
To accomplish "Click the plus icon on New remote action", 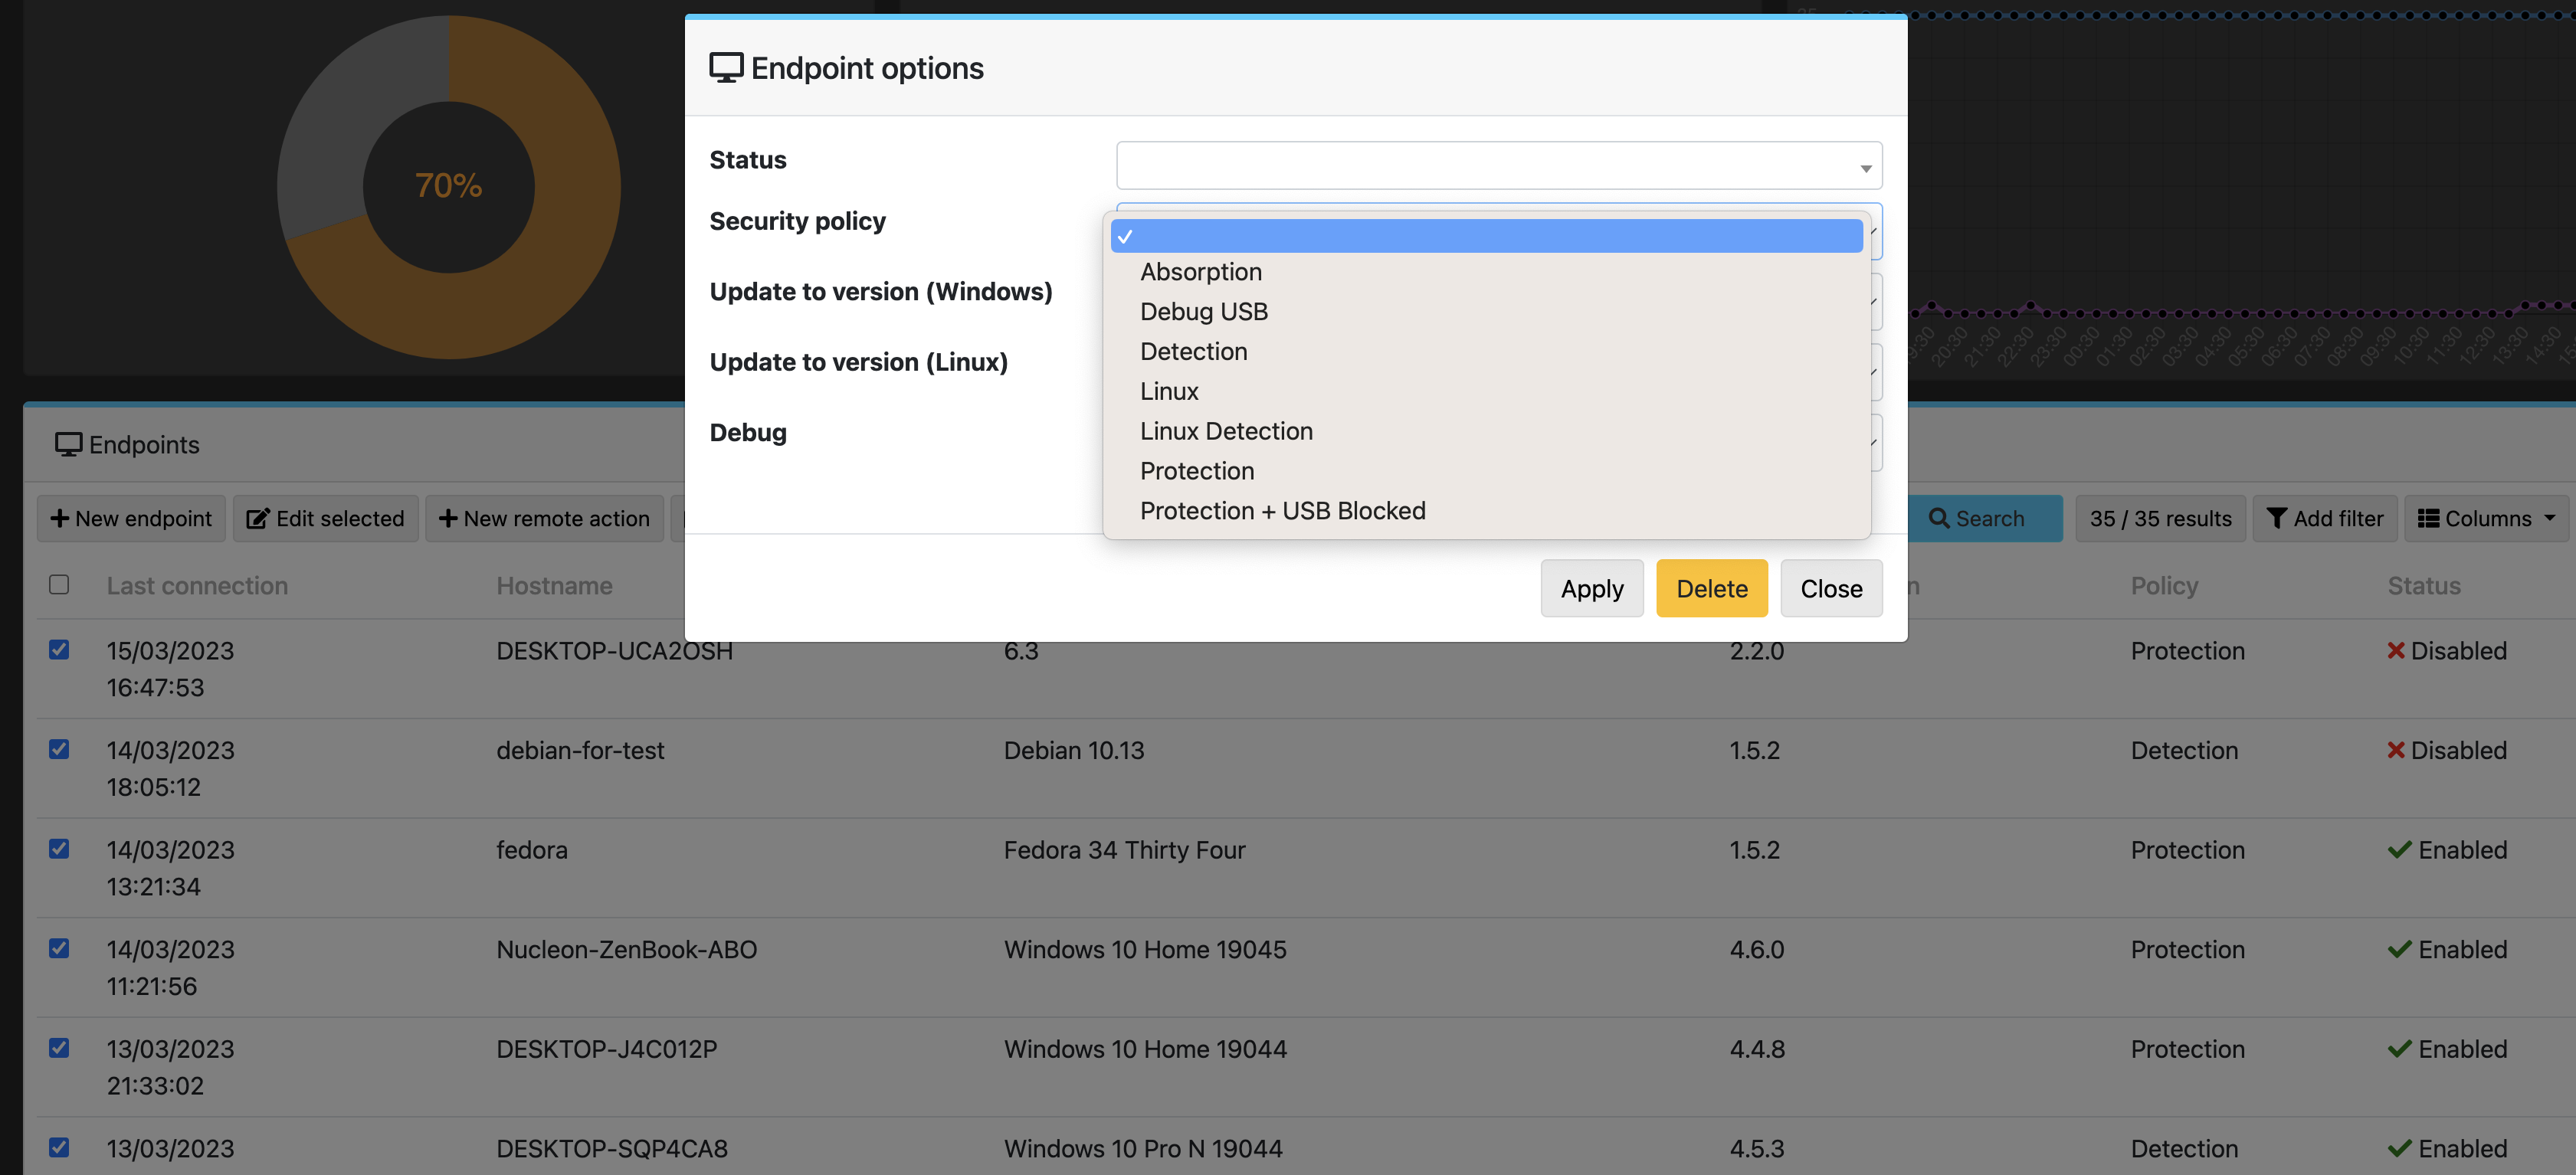I will click(x=448, y=519).
